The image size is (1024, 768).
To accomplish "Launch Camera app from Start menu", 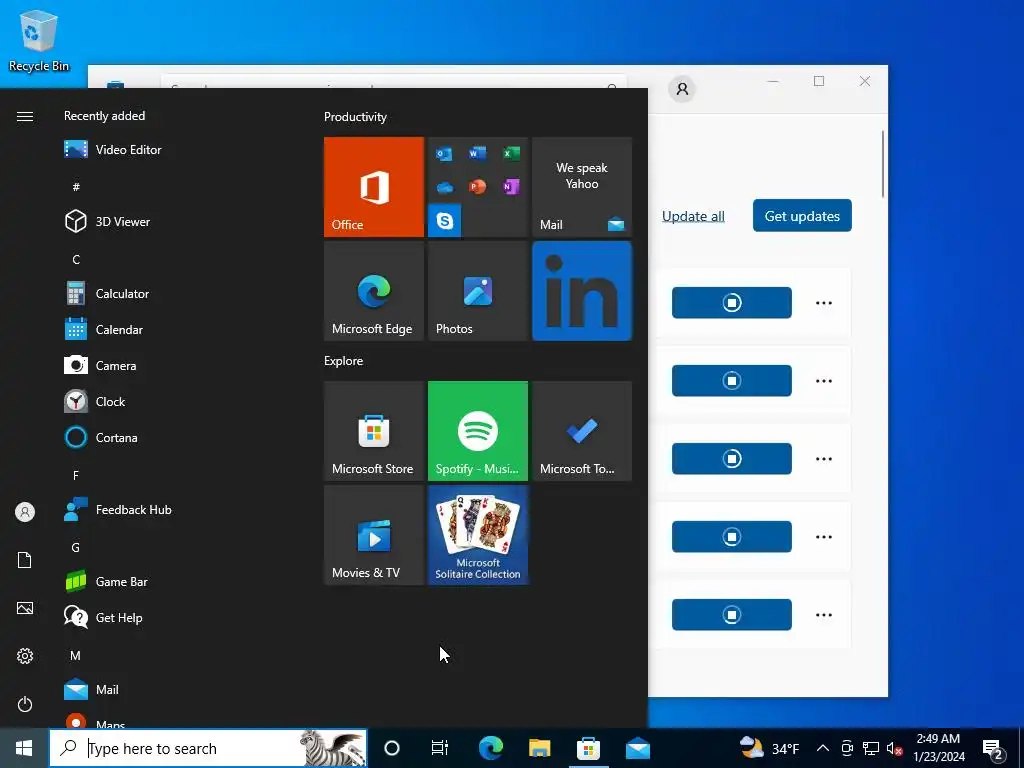I will pyautogui.click(x=101, y=366).
